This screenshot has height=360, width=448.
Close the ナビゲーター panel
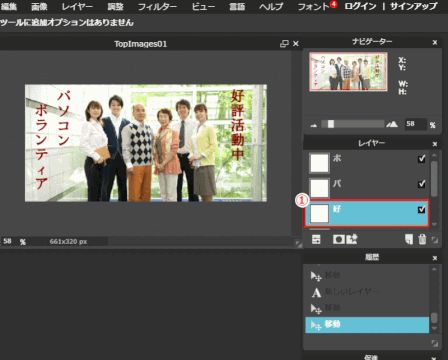tap(435, 42)
